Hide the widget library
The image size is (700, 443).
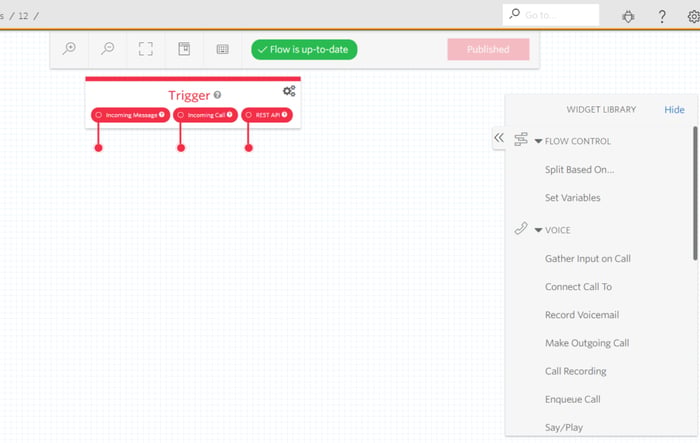tap(674, 109)
